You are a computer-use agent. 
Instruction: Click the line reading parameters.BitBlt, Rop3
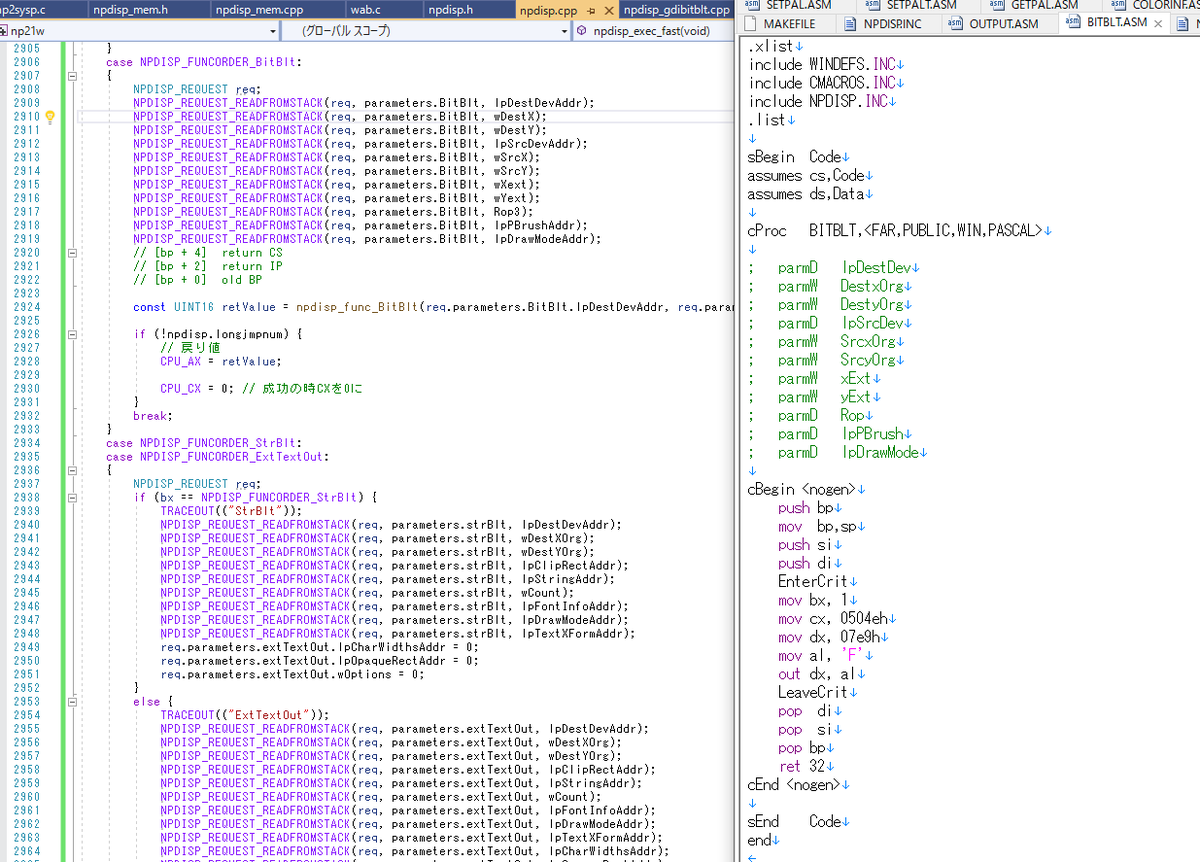[336, 211]
